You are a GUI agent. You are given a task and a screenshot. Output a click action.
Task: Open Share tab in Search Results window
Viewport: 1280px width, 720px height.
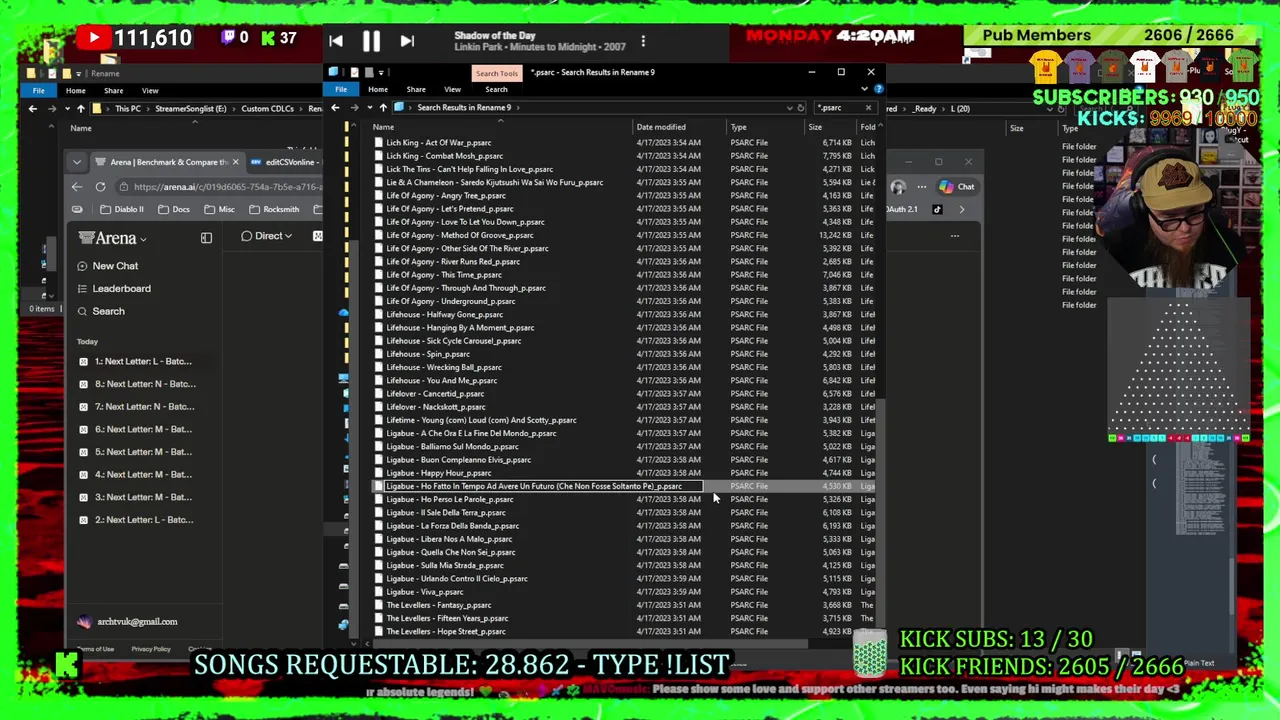(x=416, y=89)
